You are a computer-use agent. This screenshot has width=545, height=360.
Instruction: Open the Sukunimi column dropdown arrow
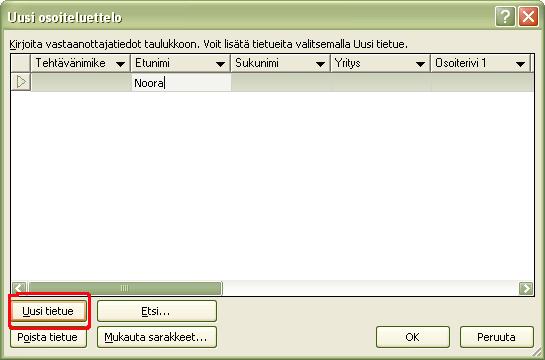(320, 64)
